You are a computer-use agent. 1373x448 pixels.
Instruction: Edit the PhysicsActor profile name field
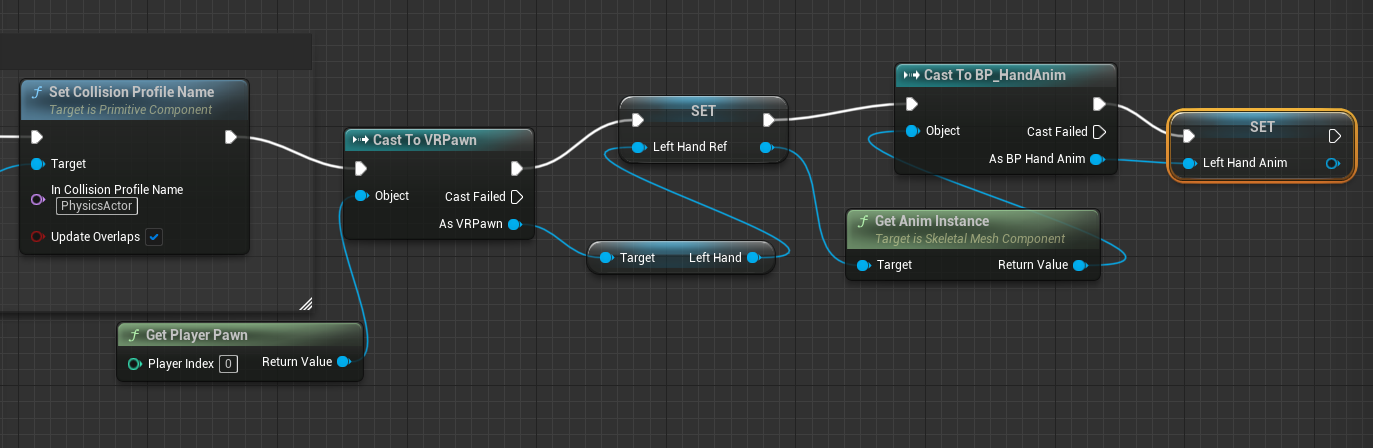point(97,206)
